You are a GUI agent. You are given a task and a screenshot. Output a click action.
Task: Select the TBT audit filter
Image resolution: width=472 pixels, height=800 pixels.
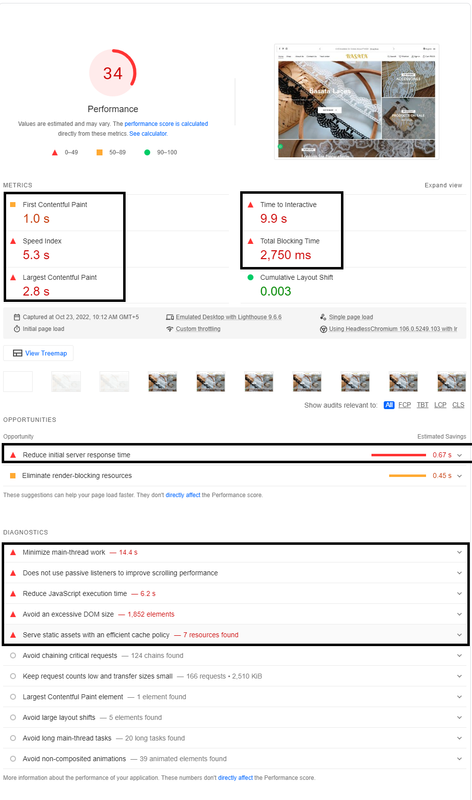click(x=423, y=405)
